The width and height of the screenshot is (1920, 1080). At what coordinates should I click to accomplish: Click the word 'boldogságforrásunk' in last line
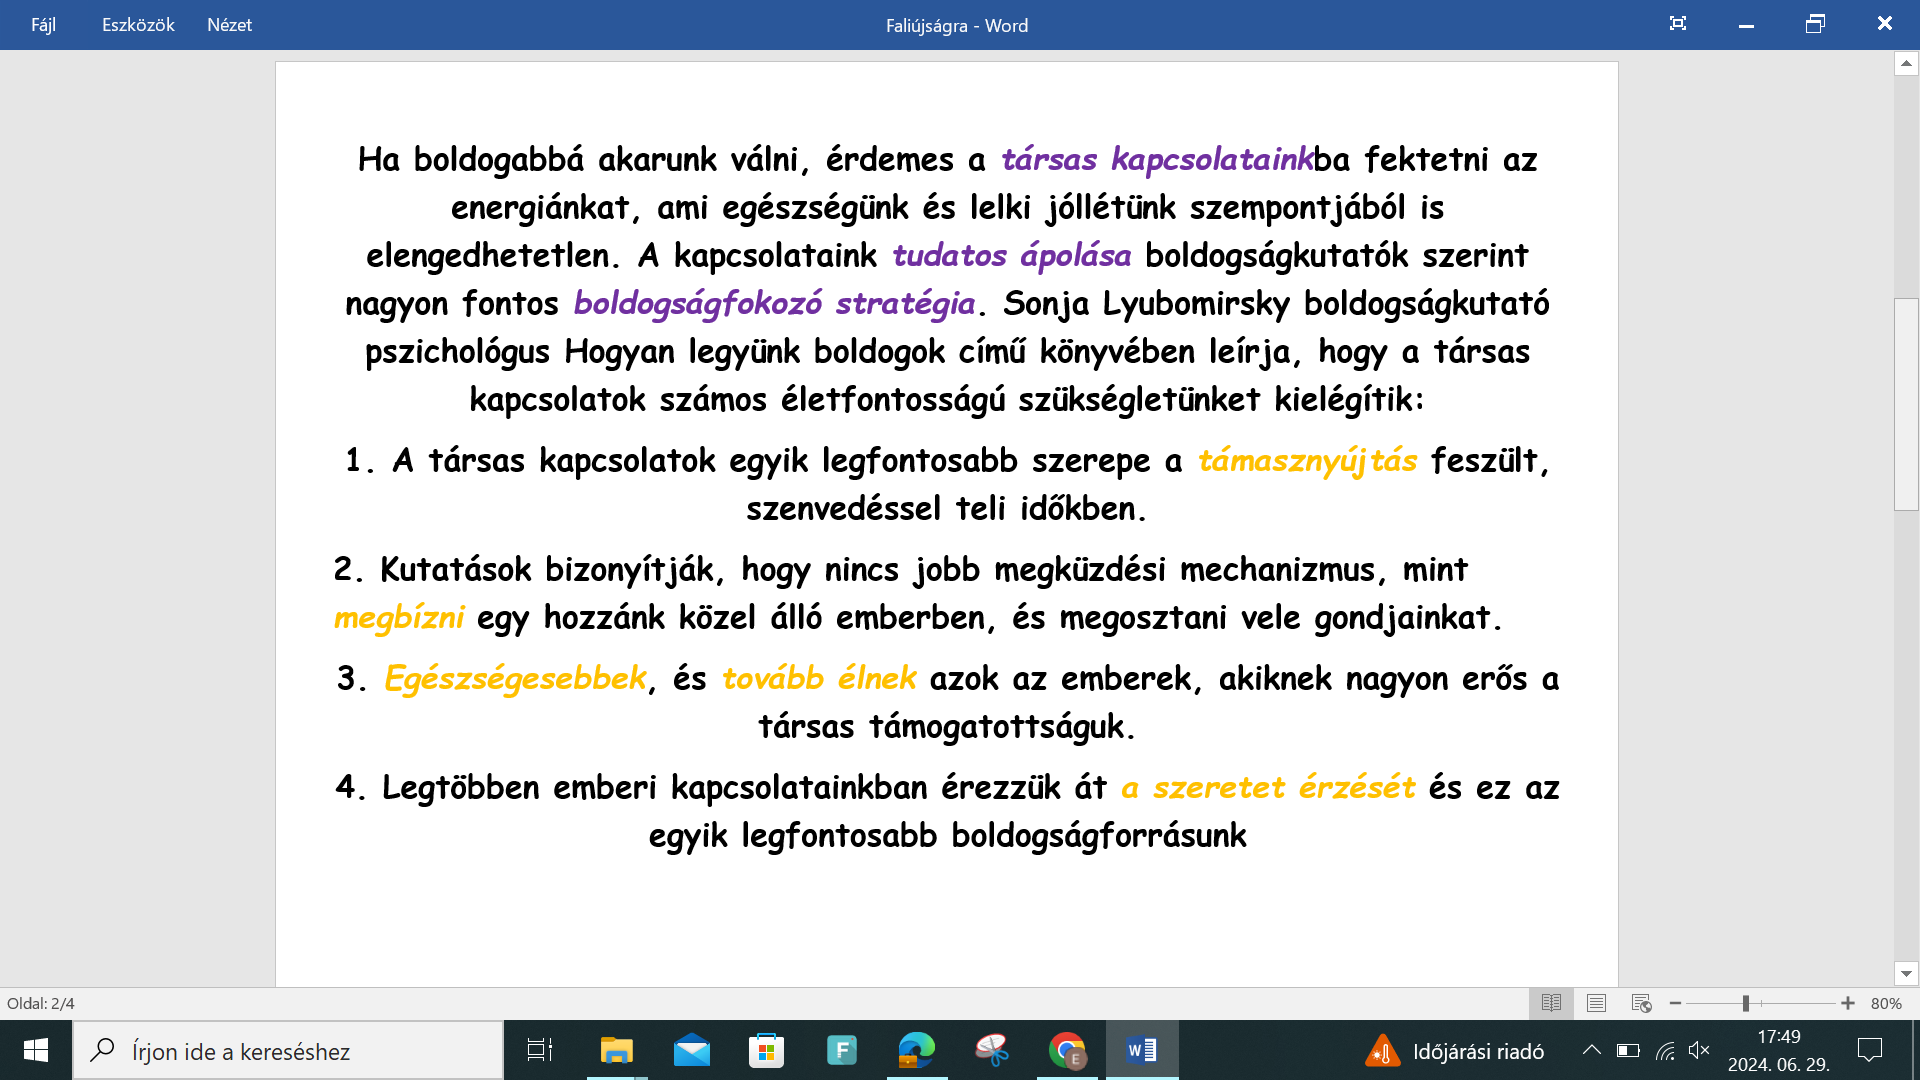click(1099, 835)
